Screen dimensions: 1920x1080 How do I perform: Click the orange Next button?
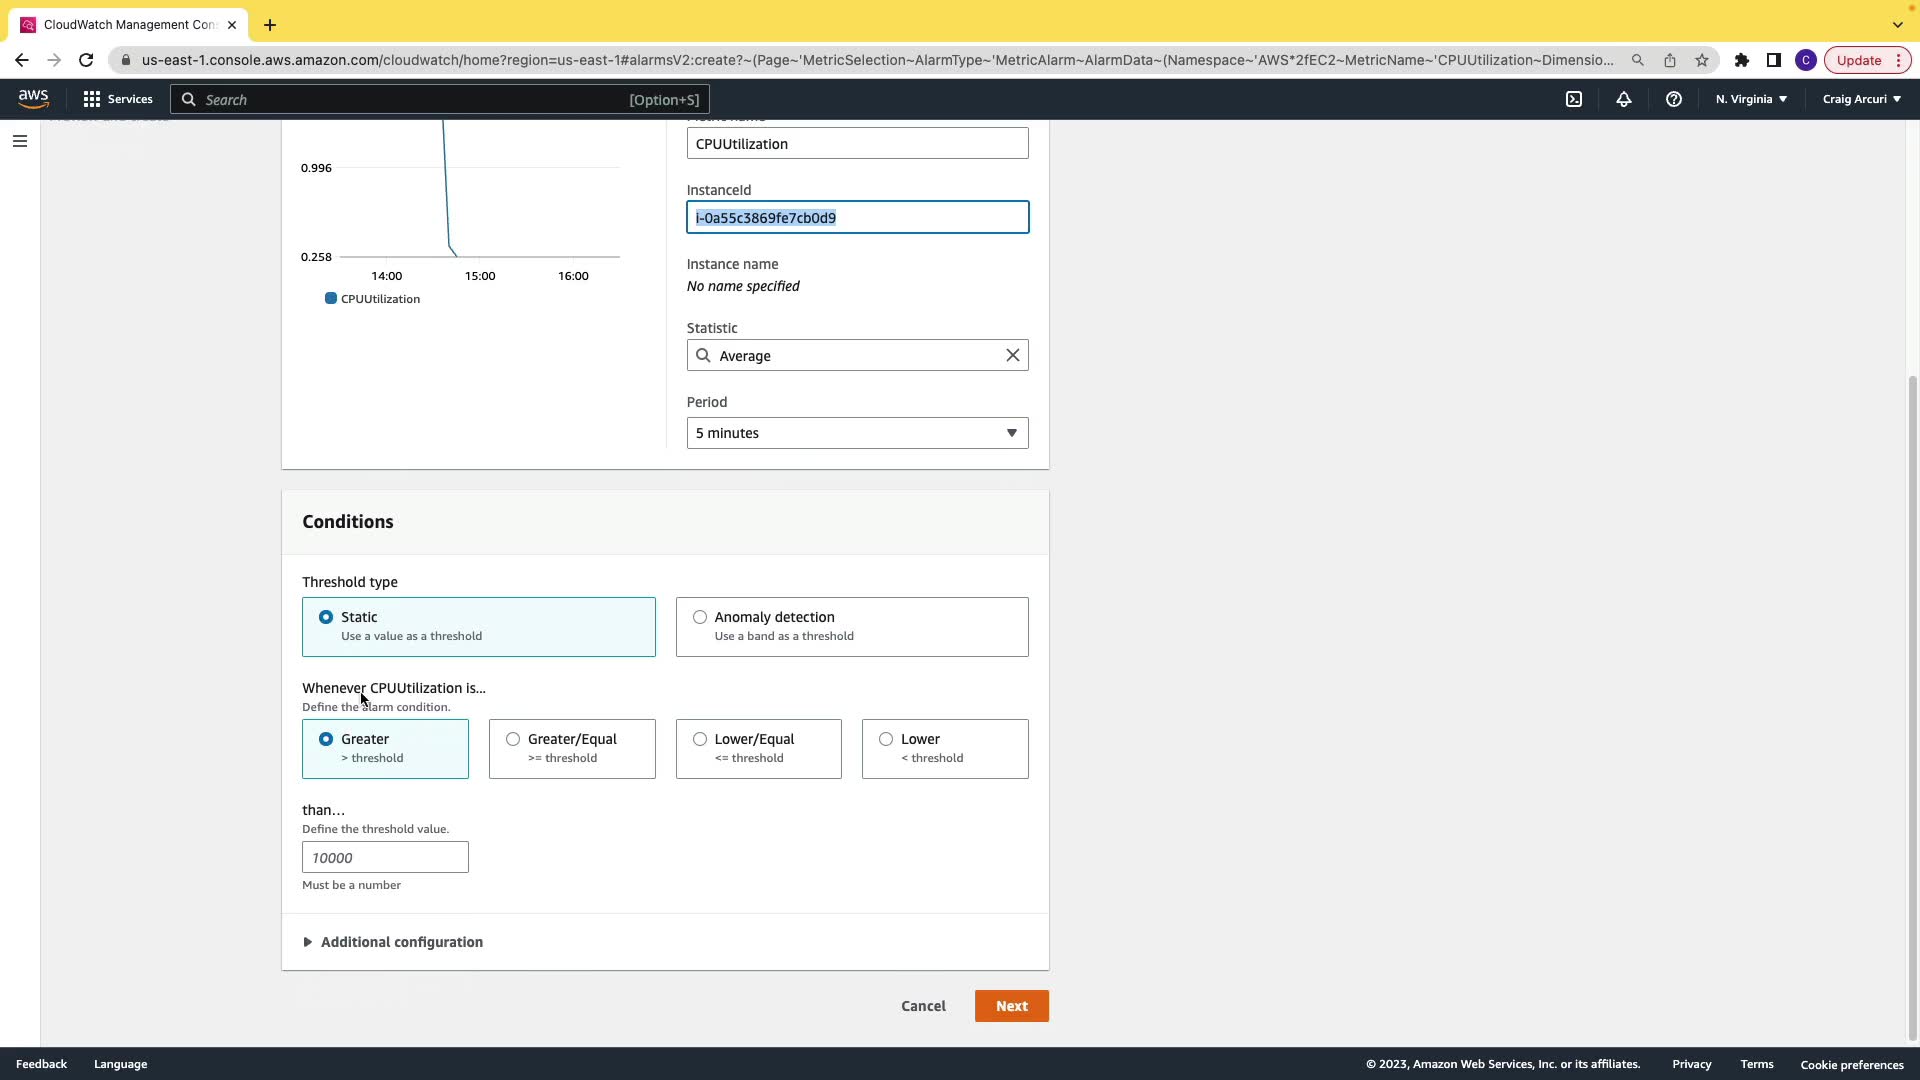pyautogui.click(x=1011, y=1006)
